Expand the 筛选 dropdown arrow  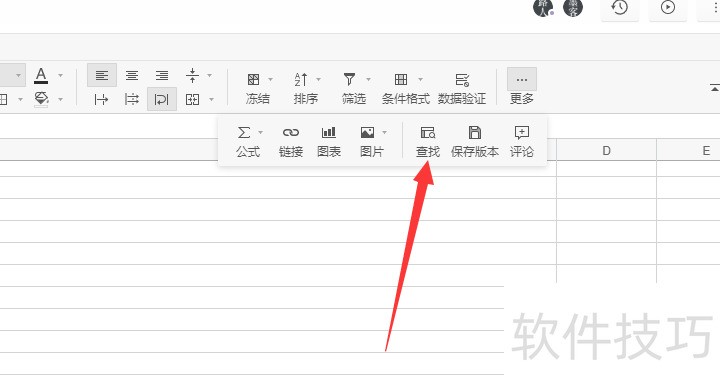tap(368, 79)
